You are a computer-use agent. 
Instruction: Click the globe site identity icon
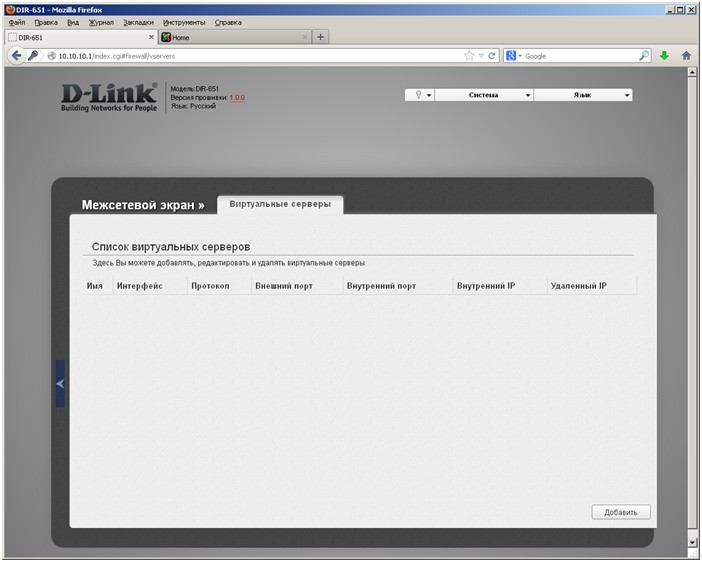pos(51,56)
